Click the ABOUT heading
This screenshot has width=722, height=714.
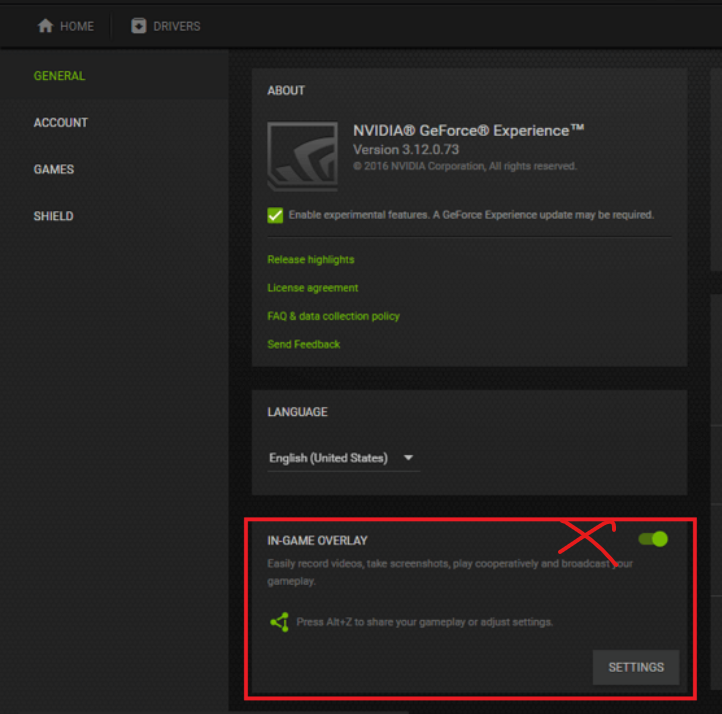[x=286, y=91]
